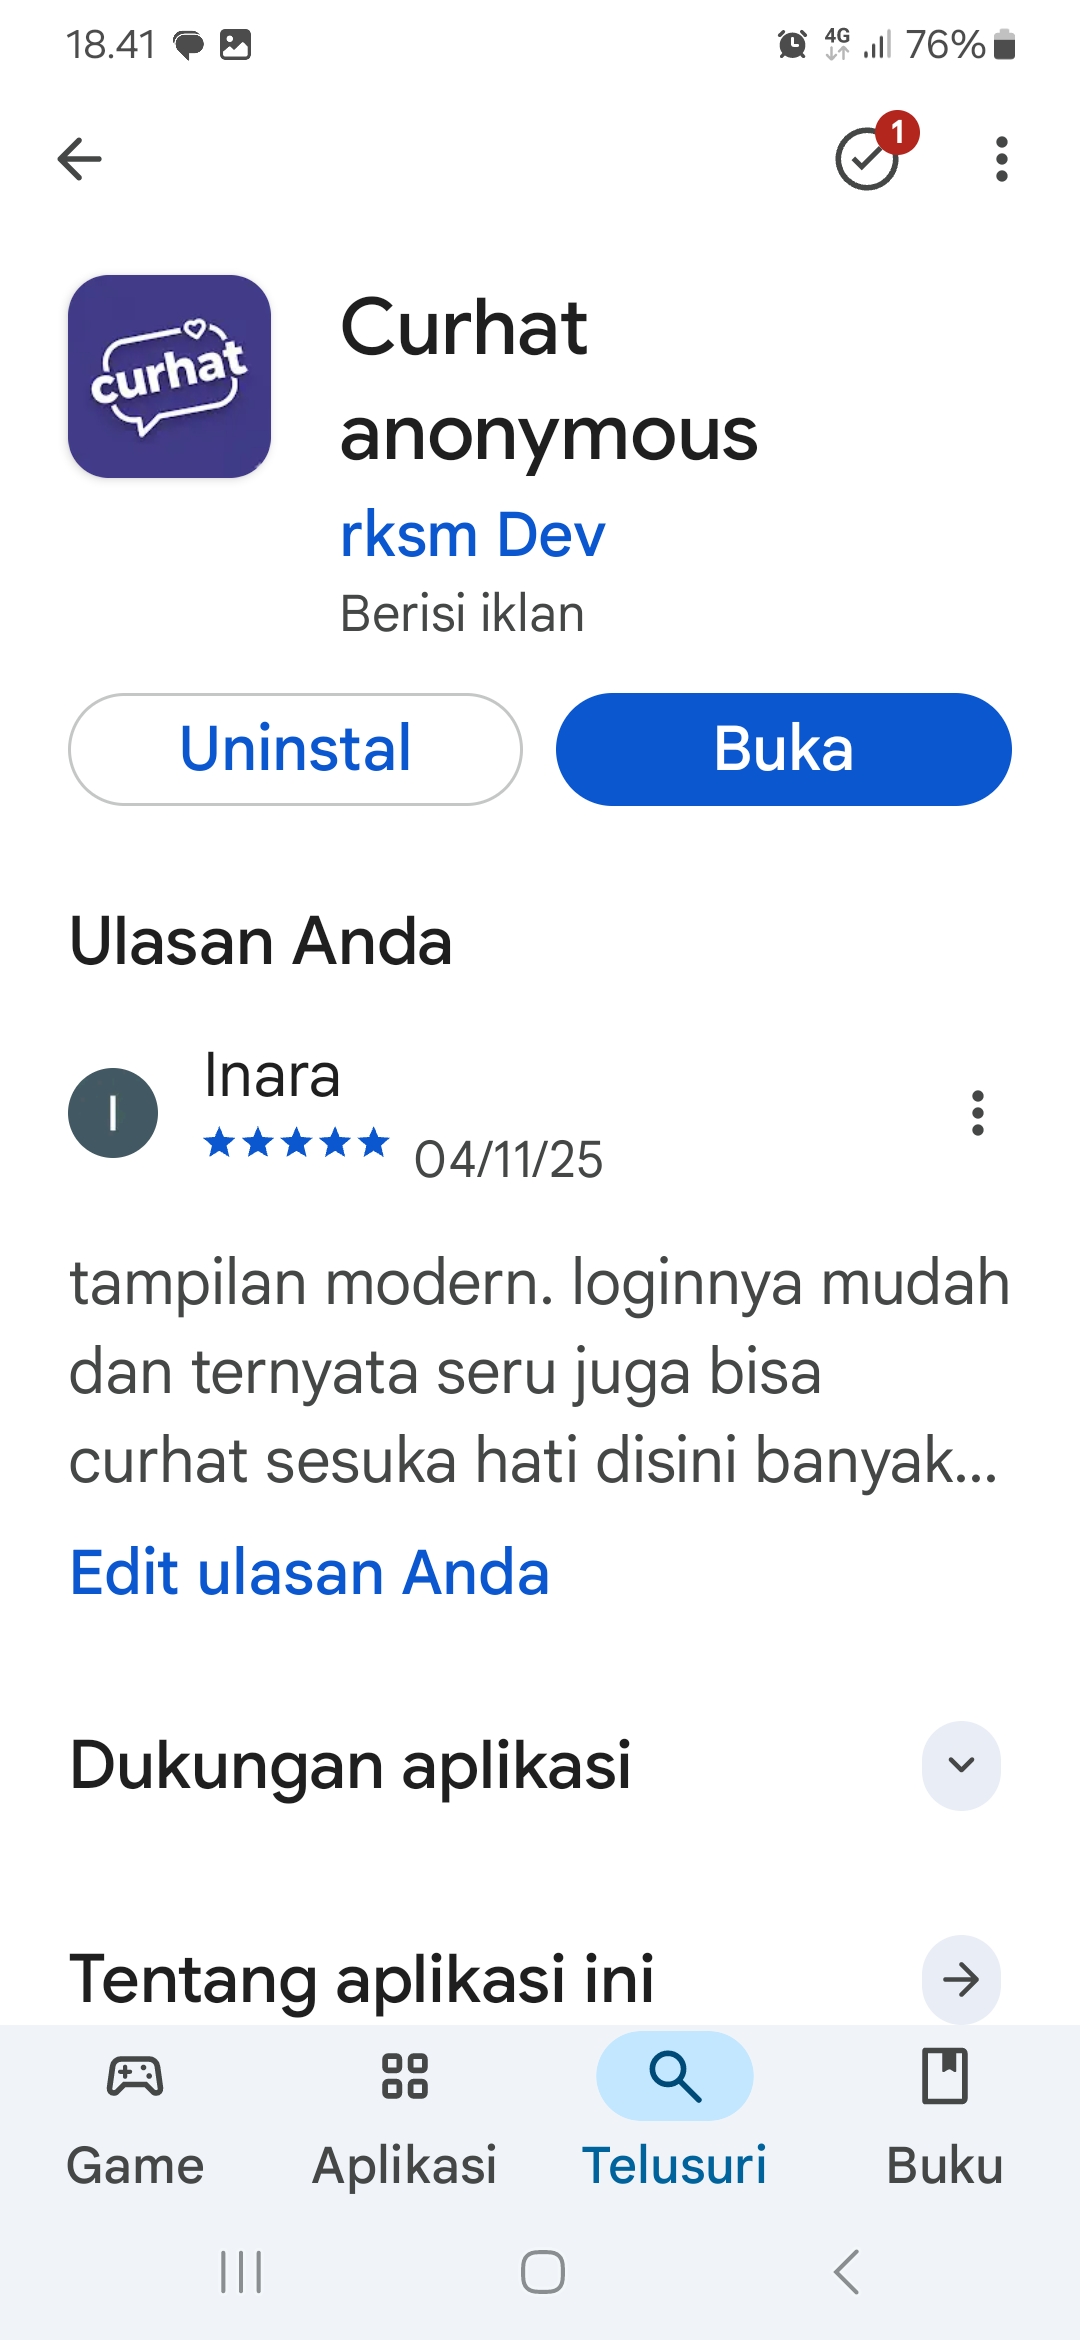Open the recent apps navigation button
Screen dimensions: 1080x2340
pos(241,2272)
